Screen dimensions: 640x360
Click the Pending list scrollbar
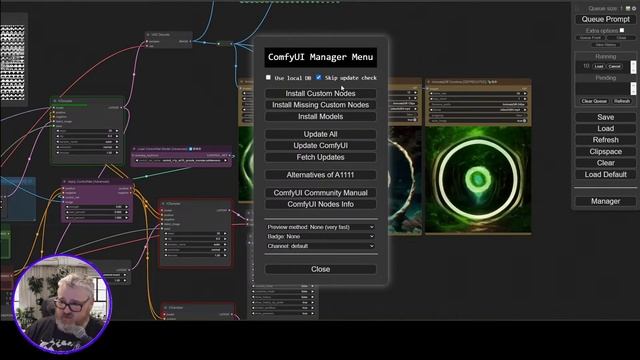tap(633, 89)
